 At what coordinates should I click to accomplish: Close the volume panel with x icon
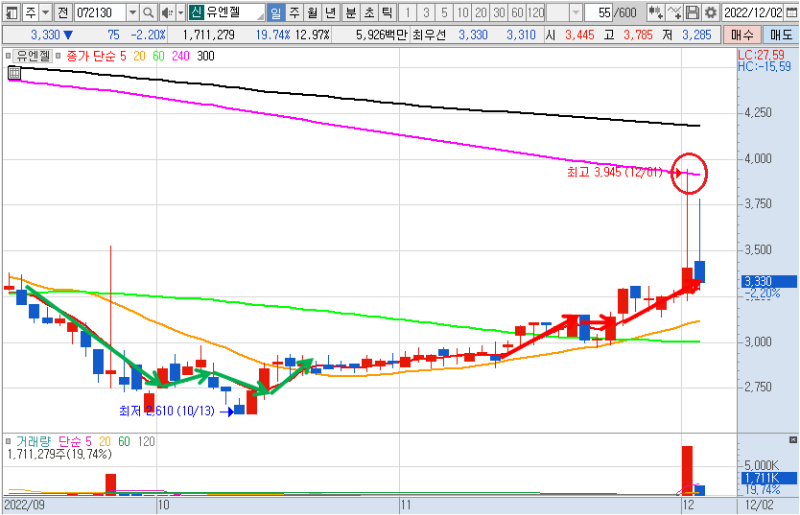point(792,439)
